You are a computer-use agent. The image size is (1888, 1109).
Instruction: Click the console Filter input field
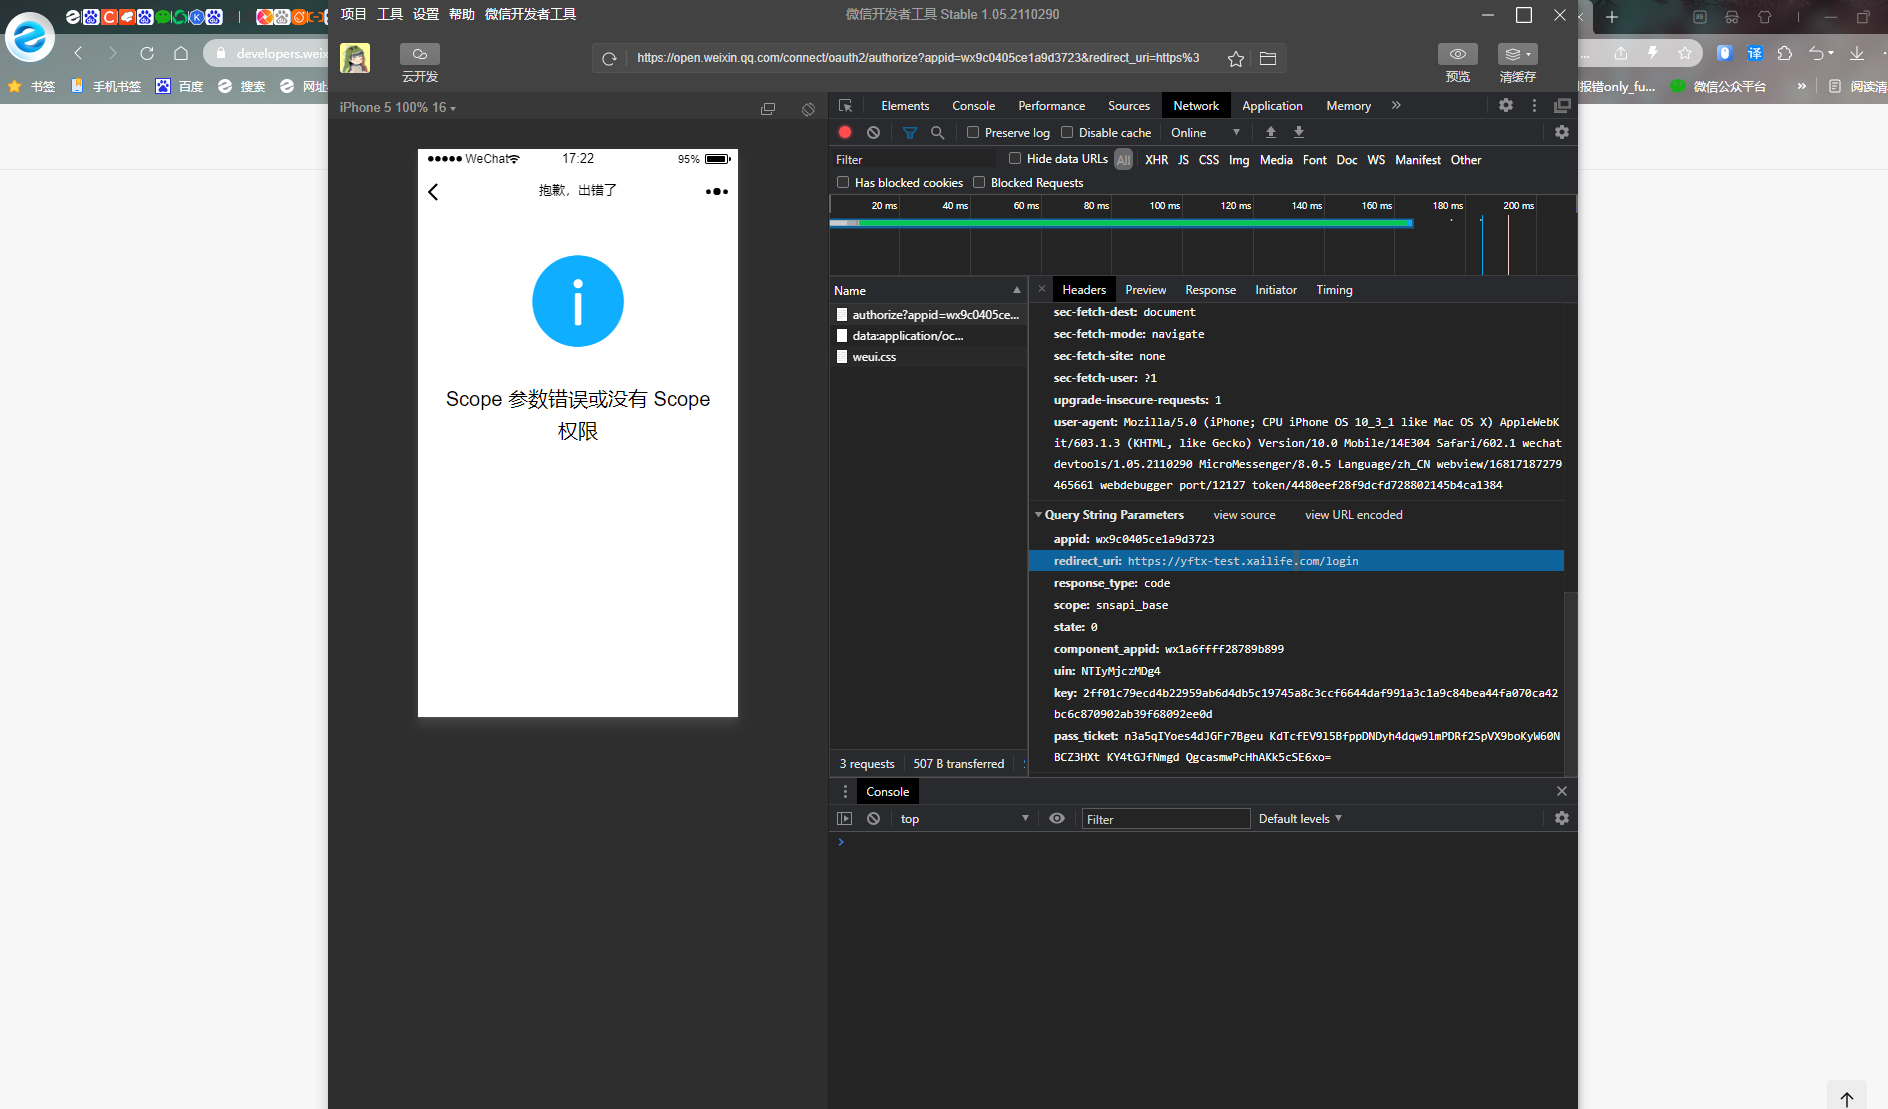(1165, 819)
